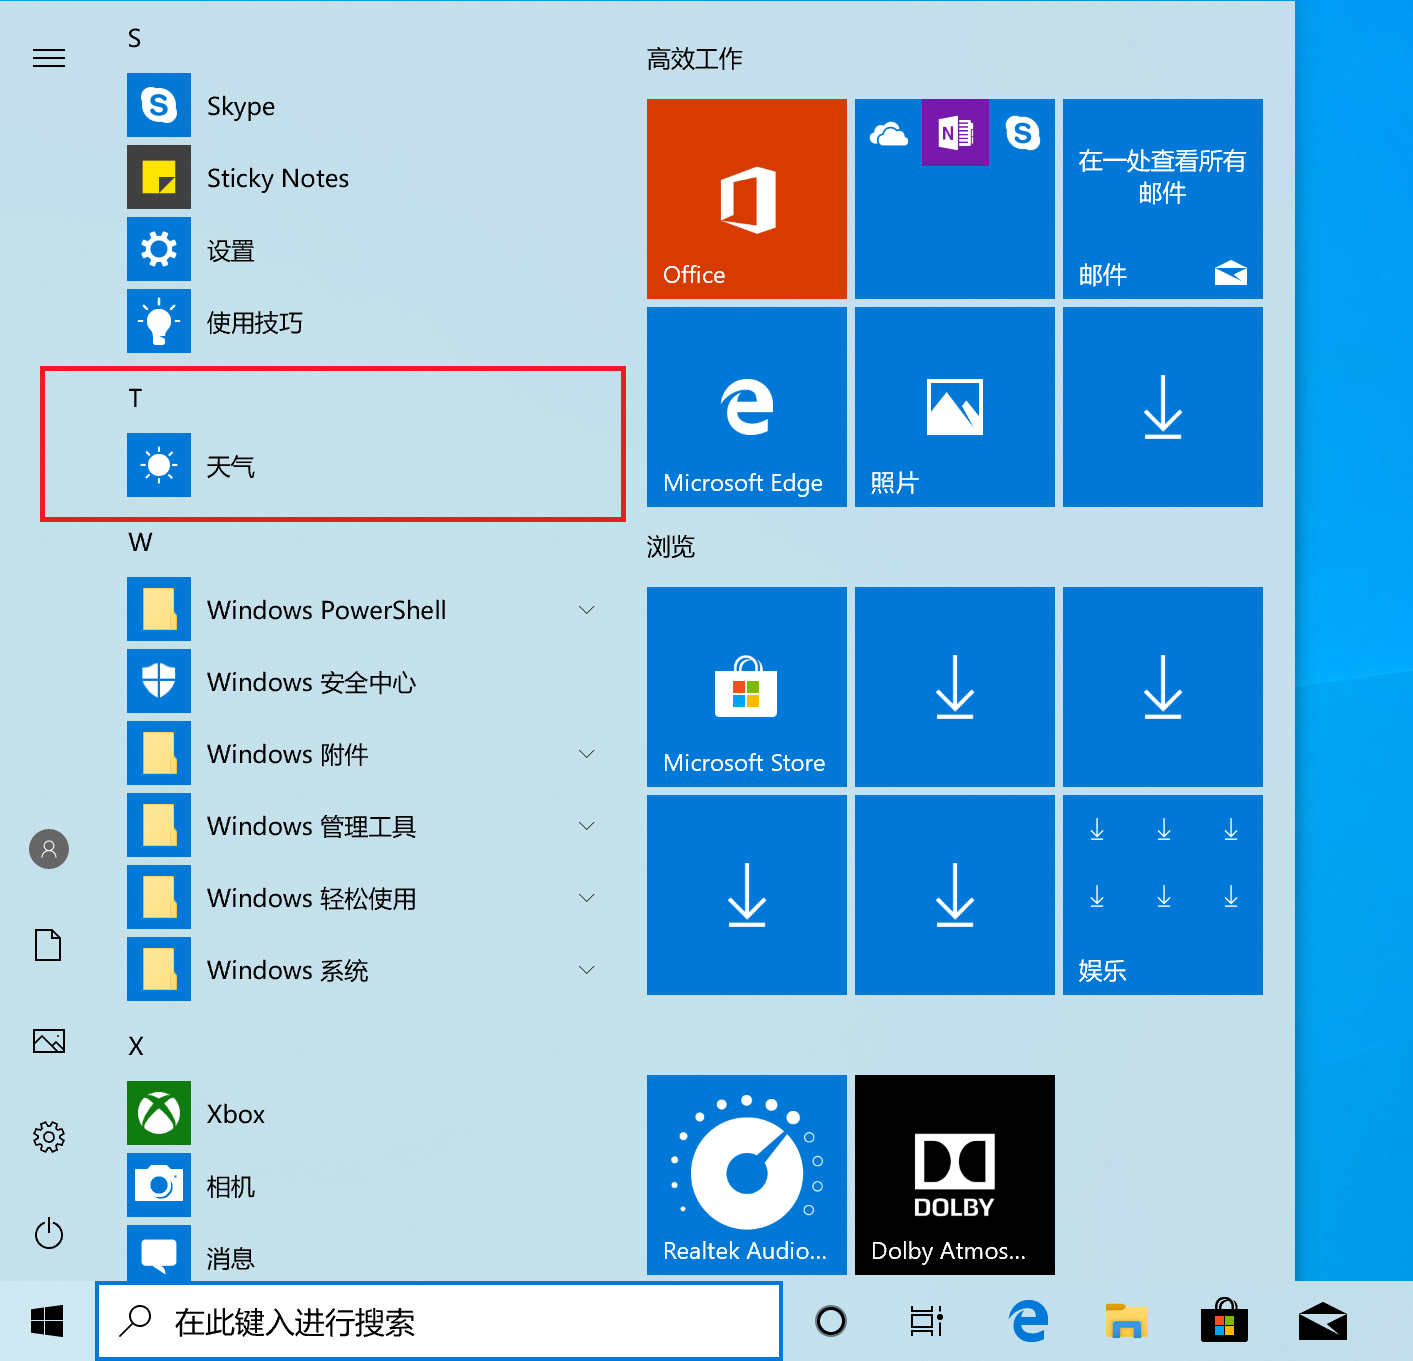Click Skype icon in Office folder tile

[x=1022, y=132]
